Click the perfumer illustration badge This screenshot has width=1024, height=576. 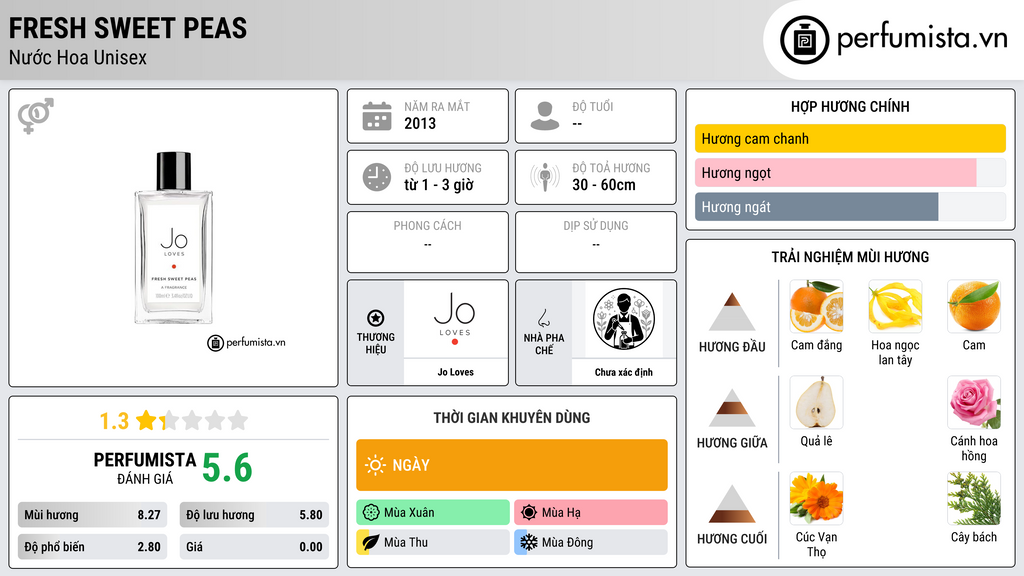624,319
